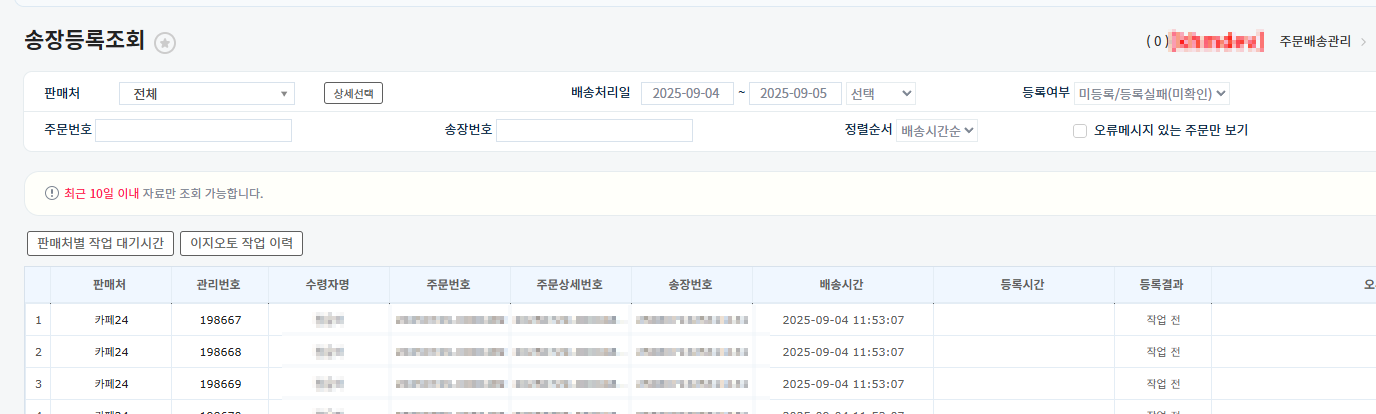Focus the 송장번호 search input field

[x=594, y=131]
